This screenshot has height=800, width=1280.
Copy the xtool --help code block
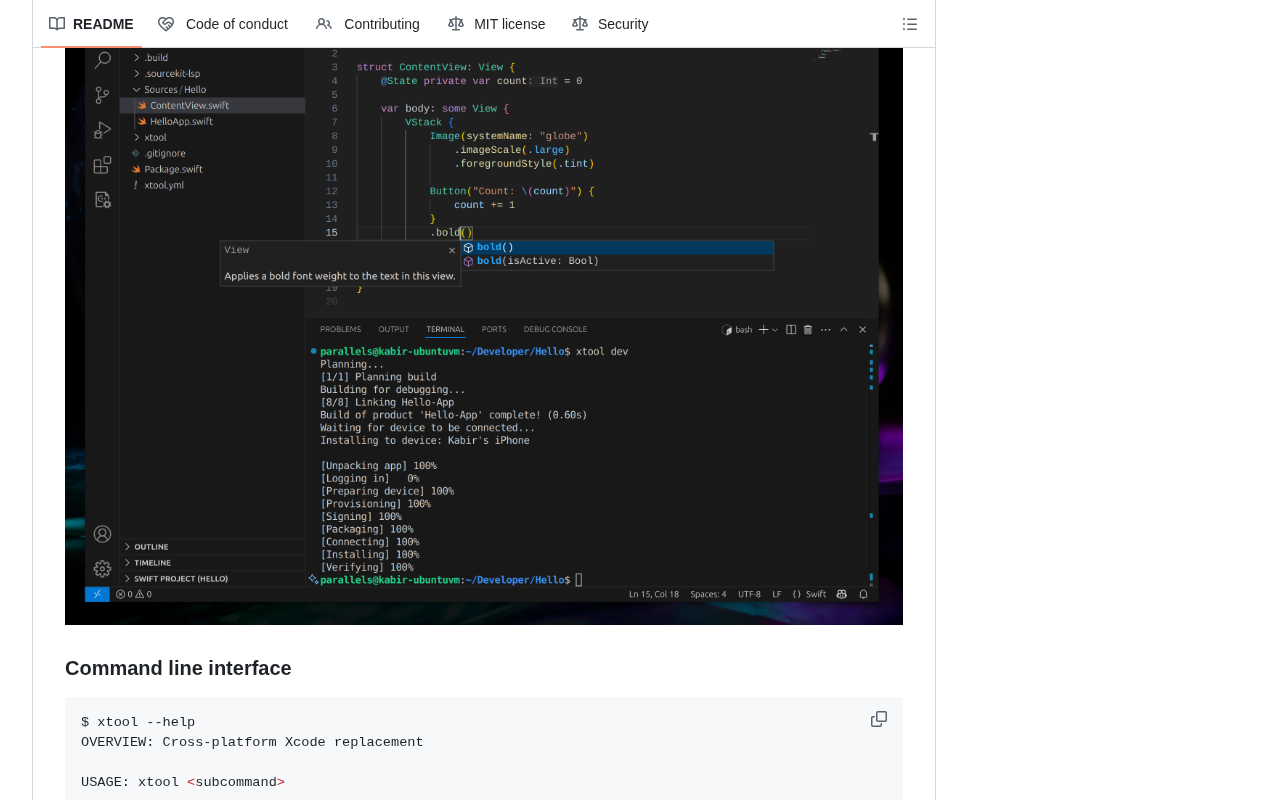coord(879,719)
